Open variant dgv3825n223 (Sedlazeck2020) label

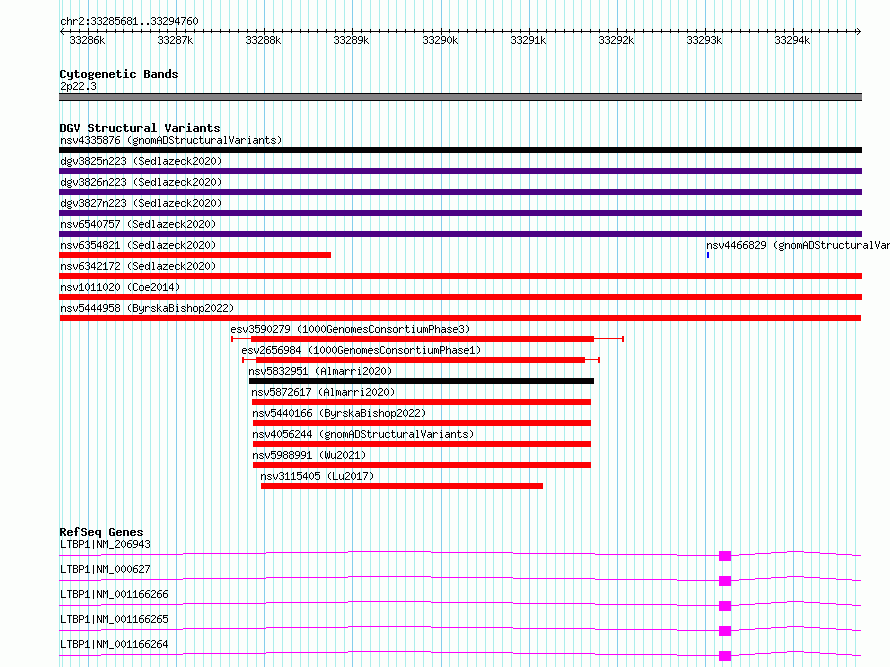[x=141, y=161]
